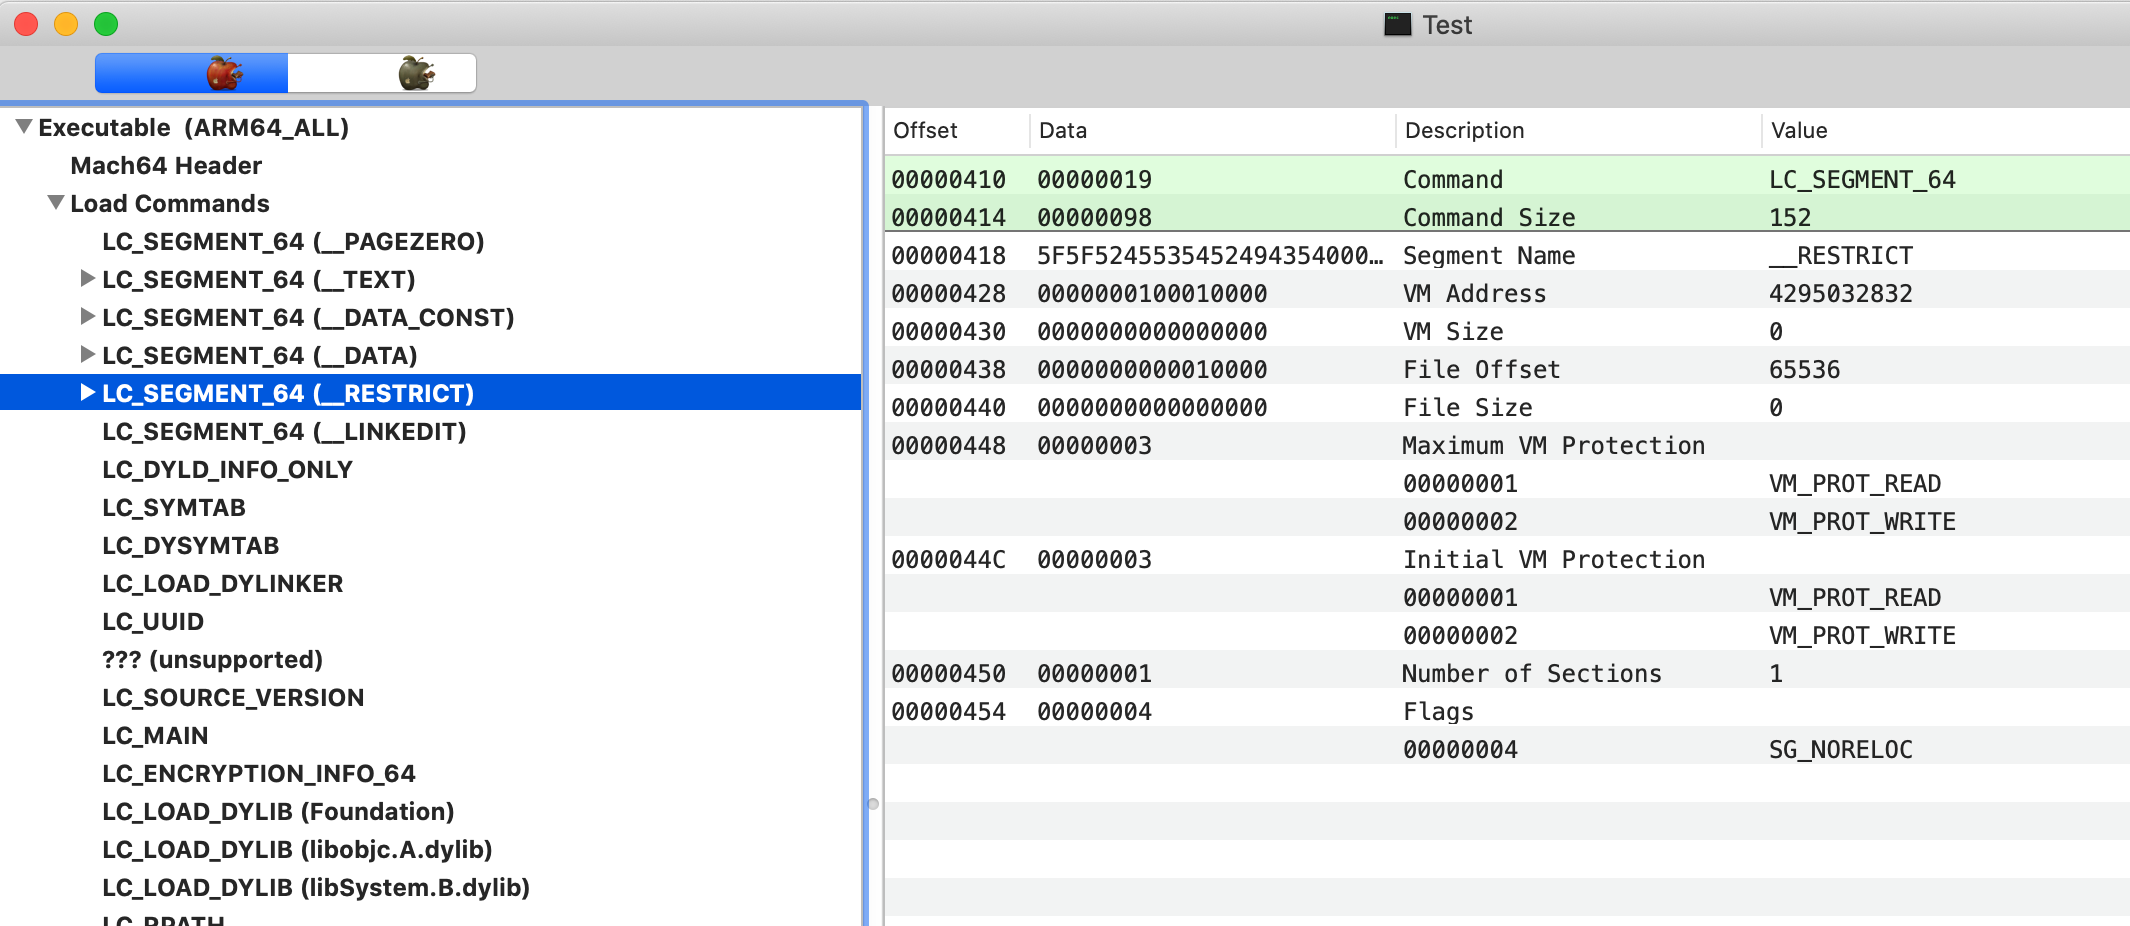Click the yellow minimize window button
The width and height of the screenshot is (2130, 926).
[66, 24]
